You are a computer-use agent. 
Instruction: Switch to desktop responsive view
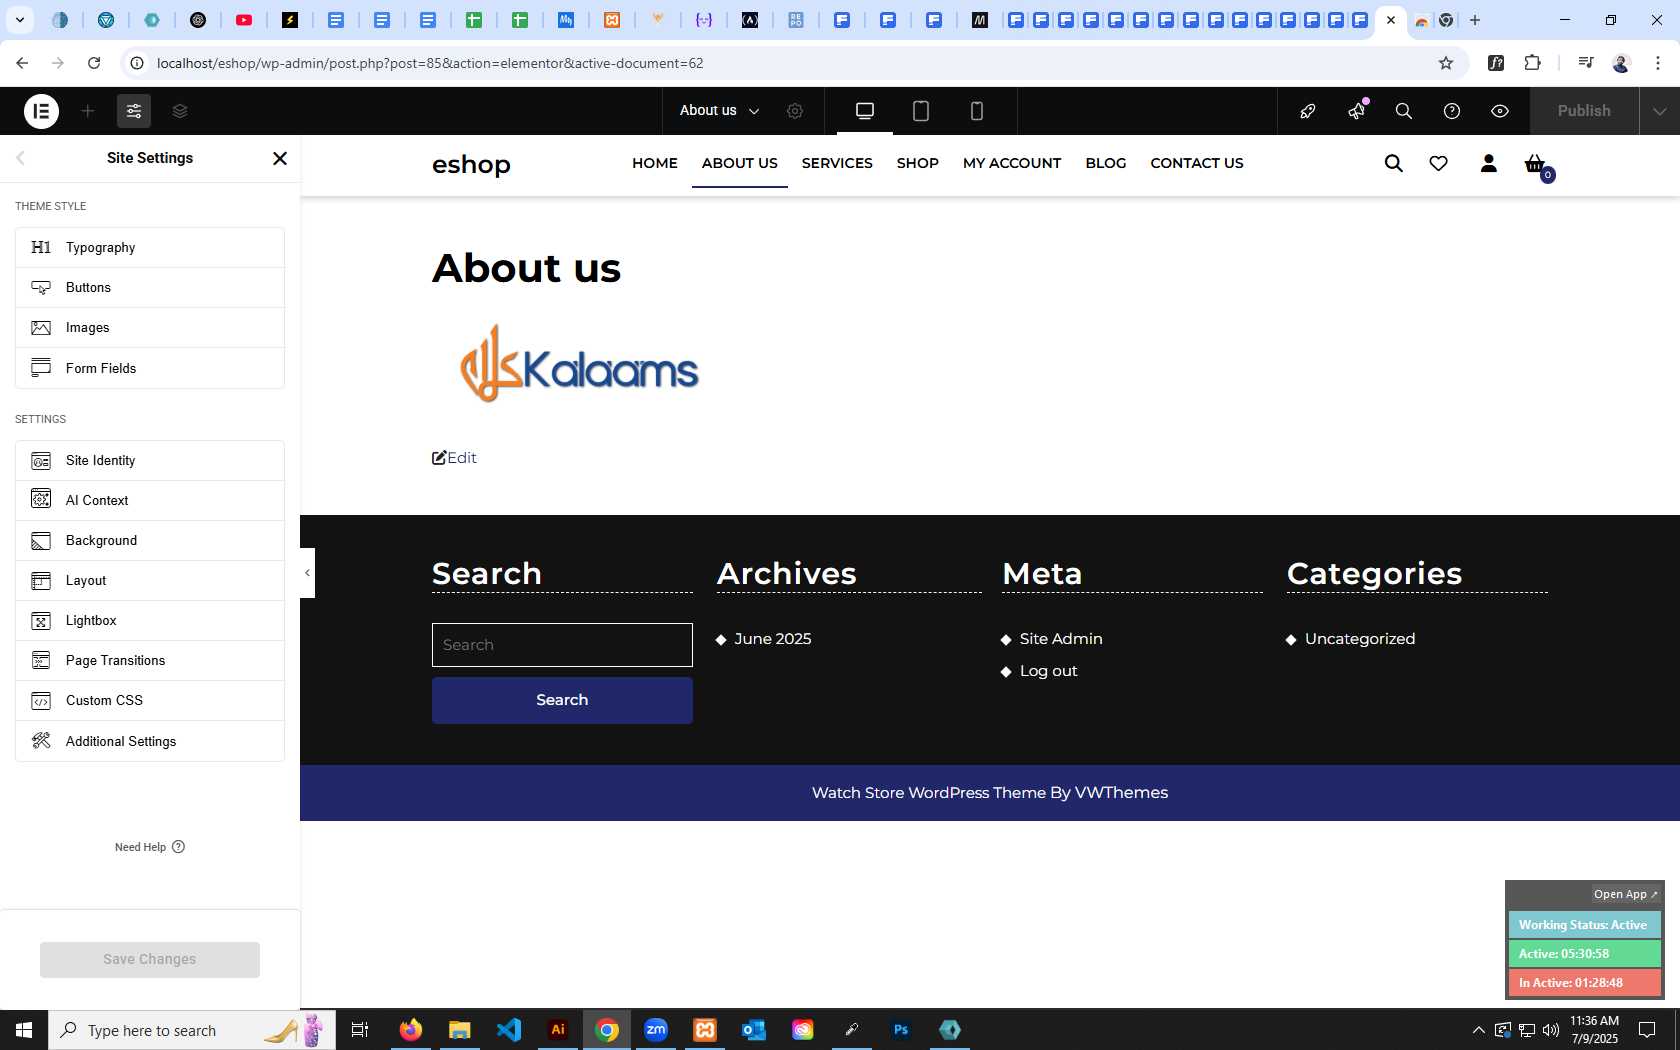coord(865,111)
